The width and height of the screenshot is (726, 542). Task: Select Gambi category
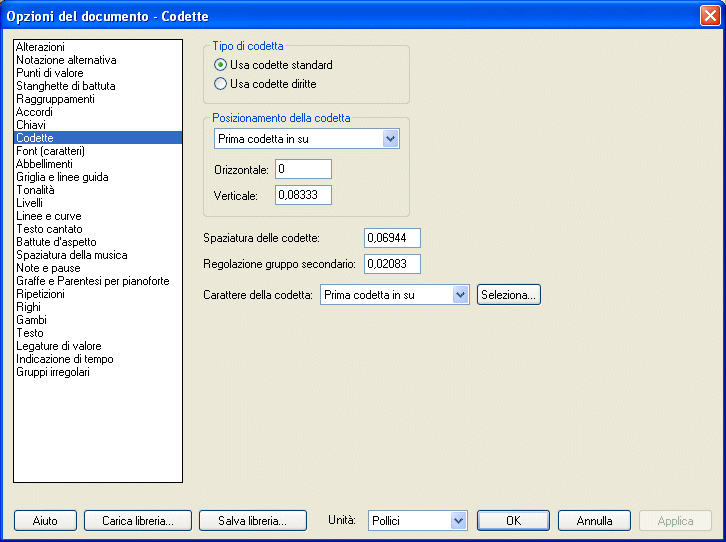tap(98, 319)
